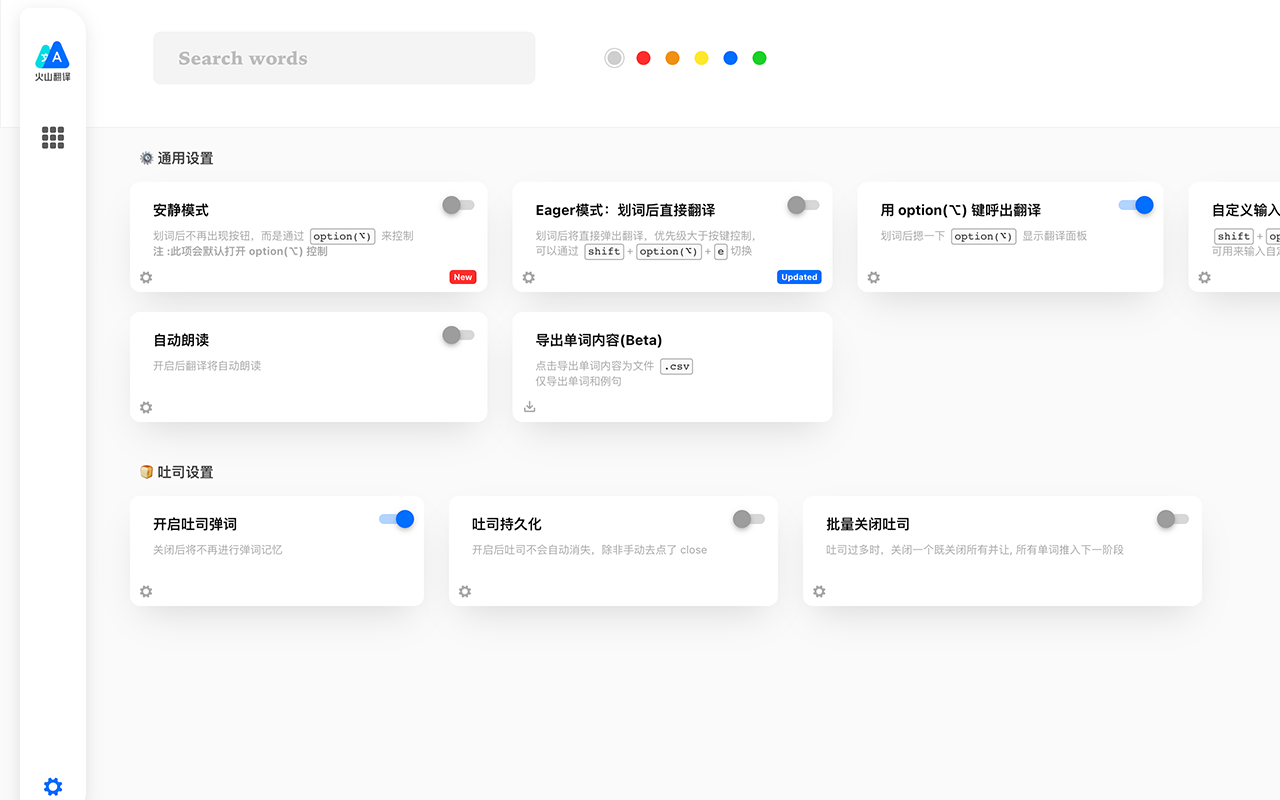Screen dimensions: 1280x800
Task: Select the gray color dot
Action: tap(615, 58)
